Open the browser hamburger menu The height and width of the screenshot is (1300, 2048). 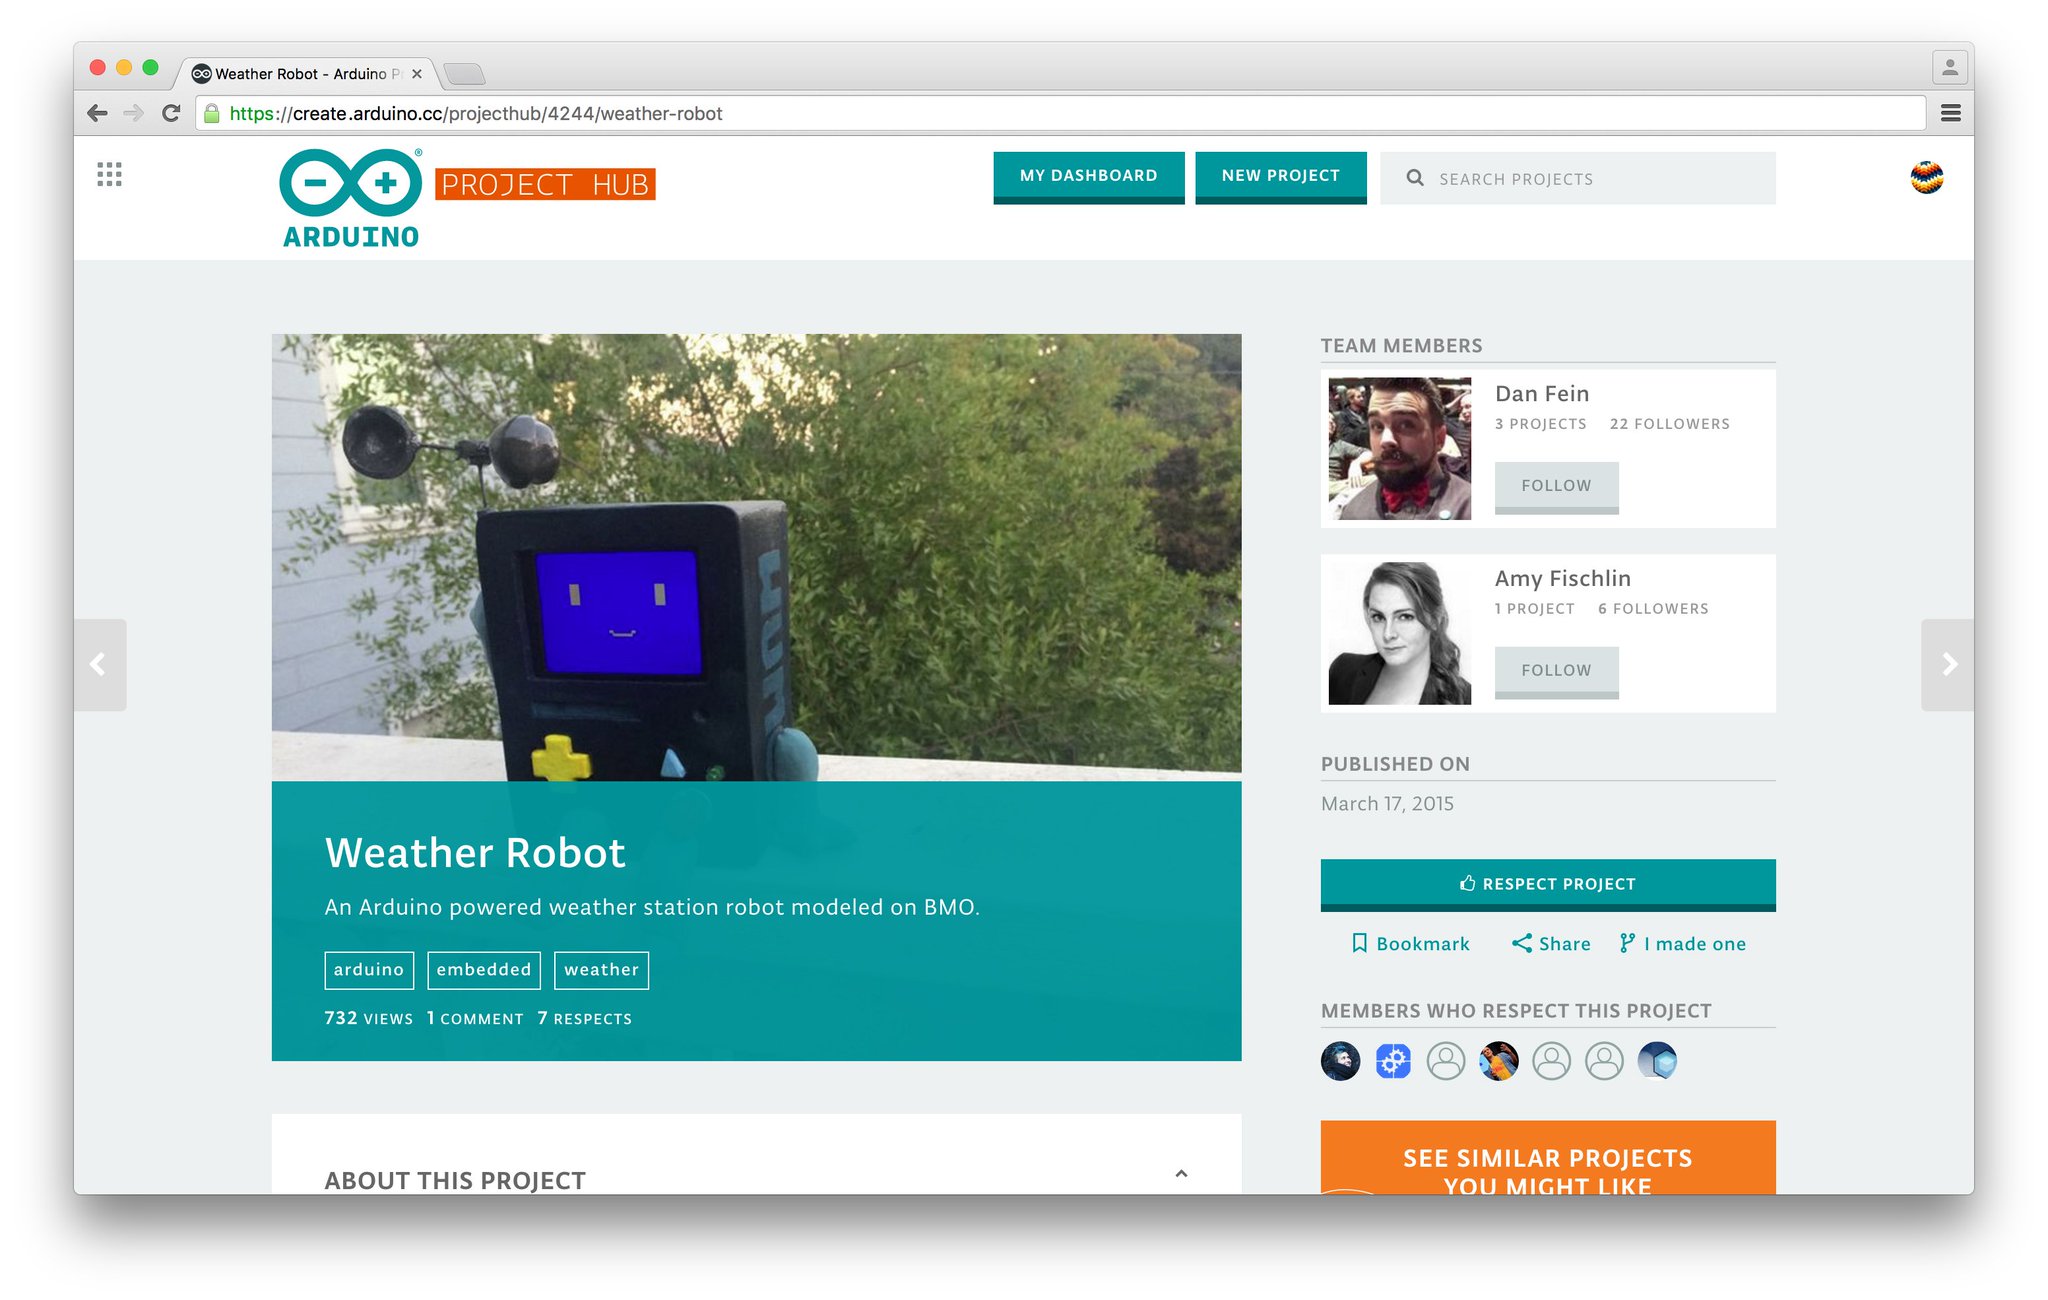tap(1949, 113)
